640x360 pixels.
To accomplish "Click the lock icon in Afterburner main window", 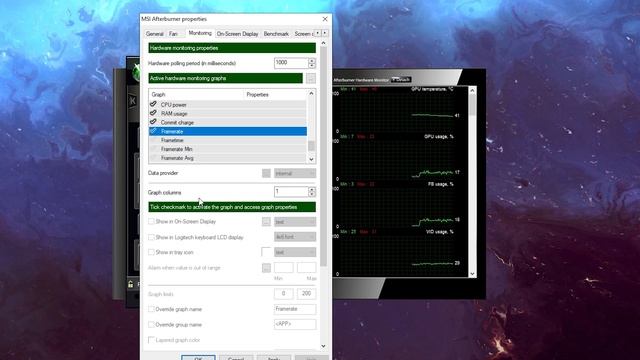I will 131,284.
